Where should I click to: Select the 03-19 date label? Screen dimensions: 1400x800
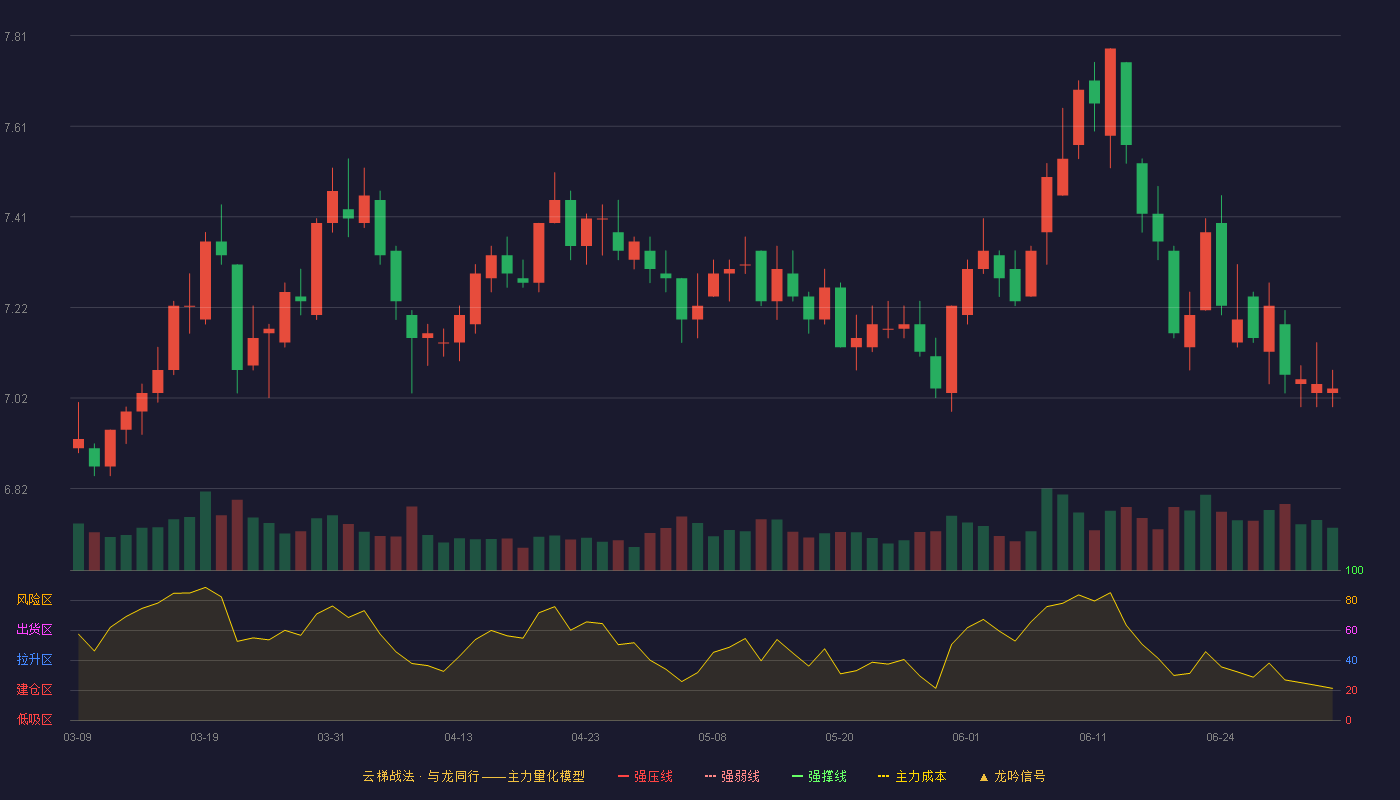(204, 737)
